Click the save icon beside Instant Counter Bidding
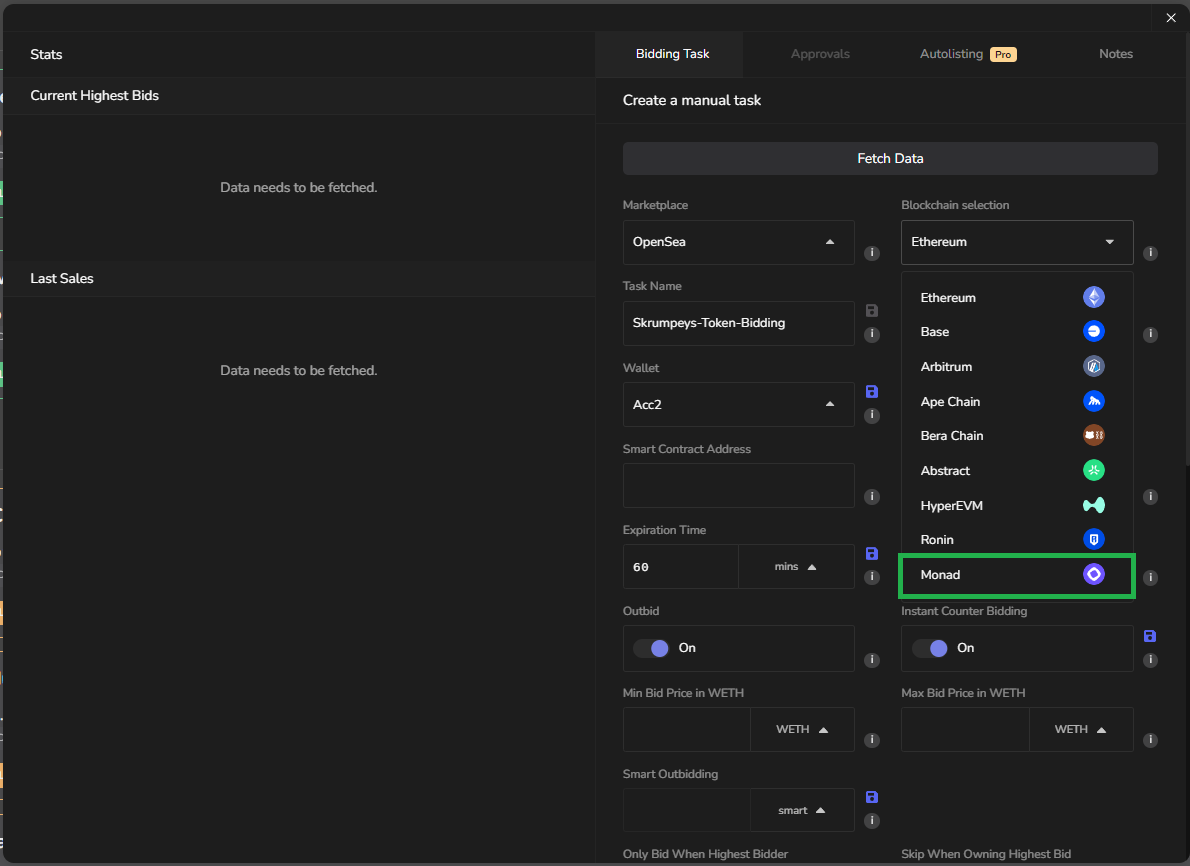 (x=1150, y=636)
